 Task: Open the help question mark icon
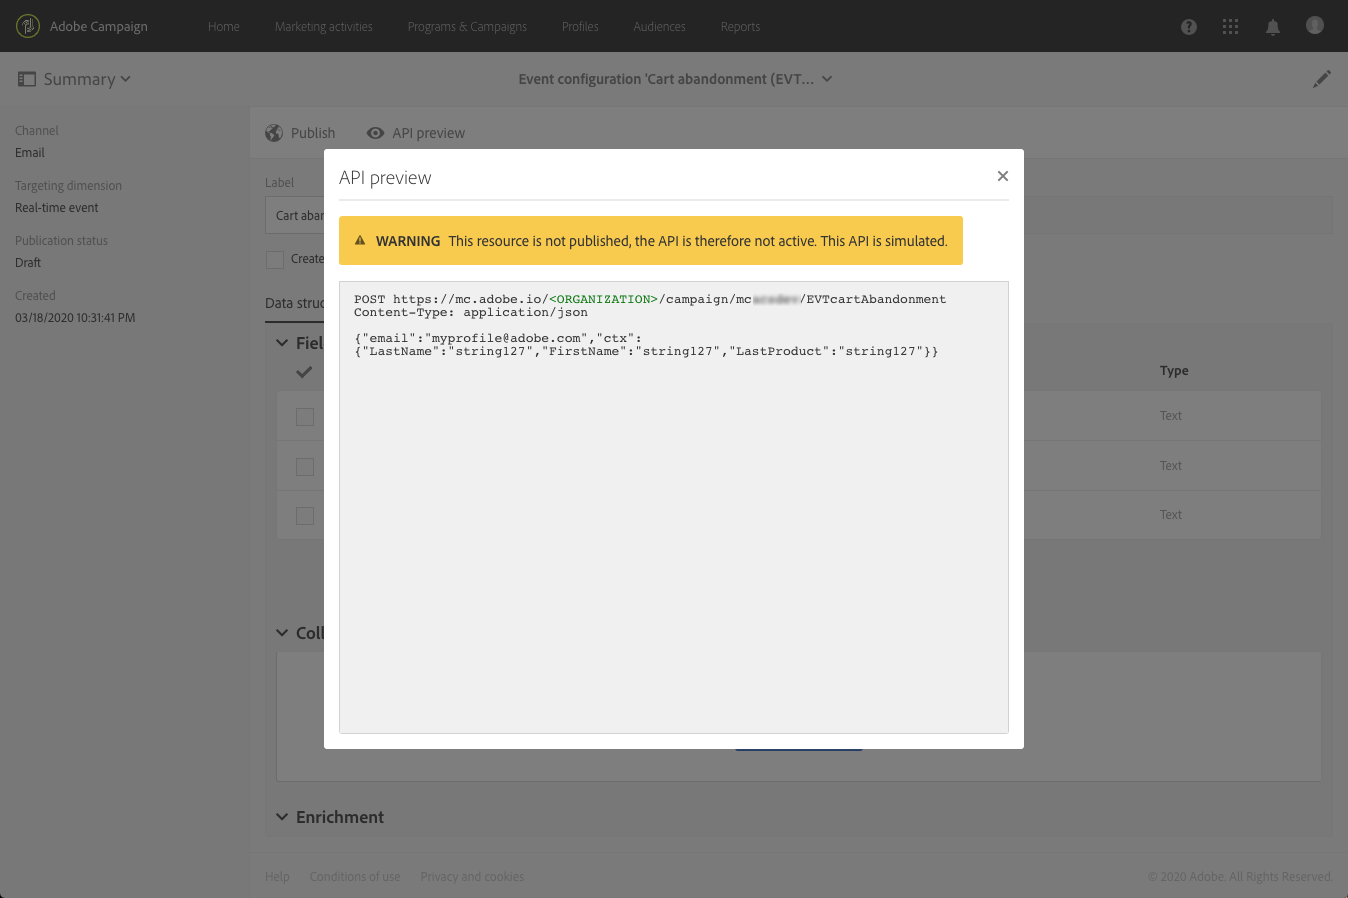[x=1189, y=27]
